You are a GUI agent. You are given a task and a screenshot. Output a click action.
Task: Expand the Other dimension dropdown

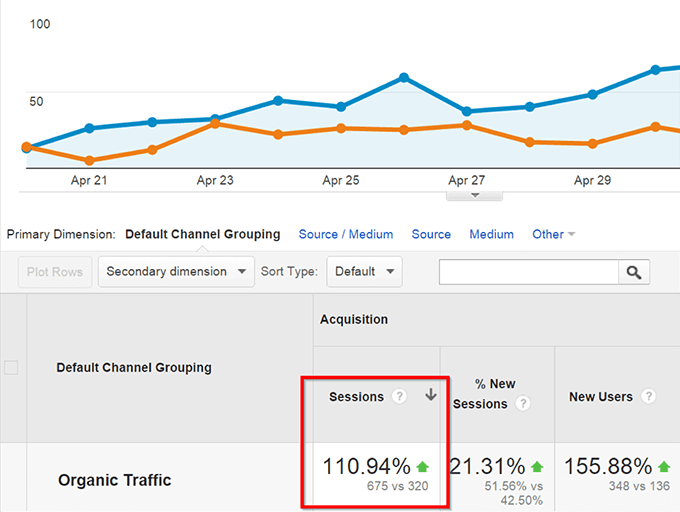(553, 234)
